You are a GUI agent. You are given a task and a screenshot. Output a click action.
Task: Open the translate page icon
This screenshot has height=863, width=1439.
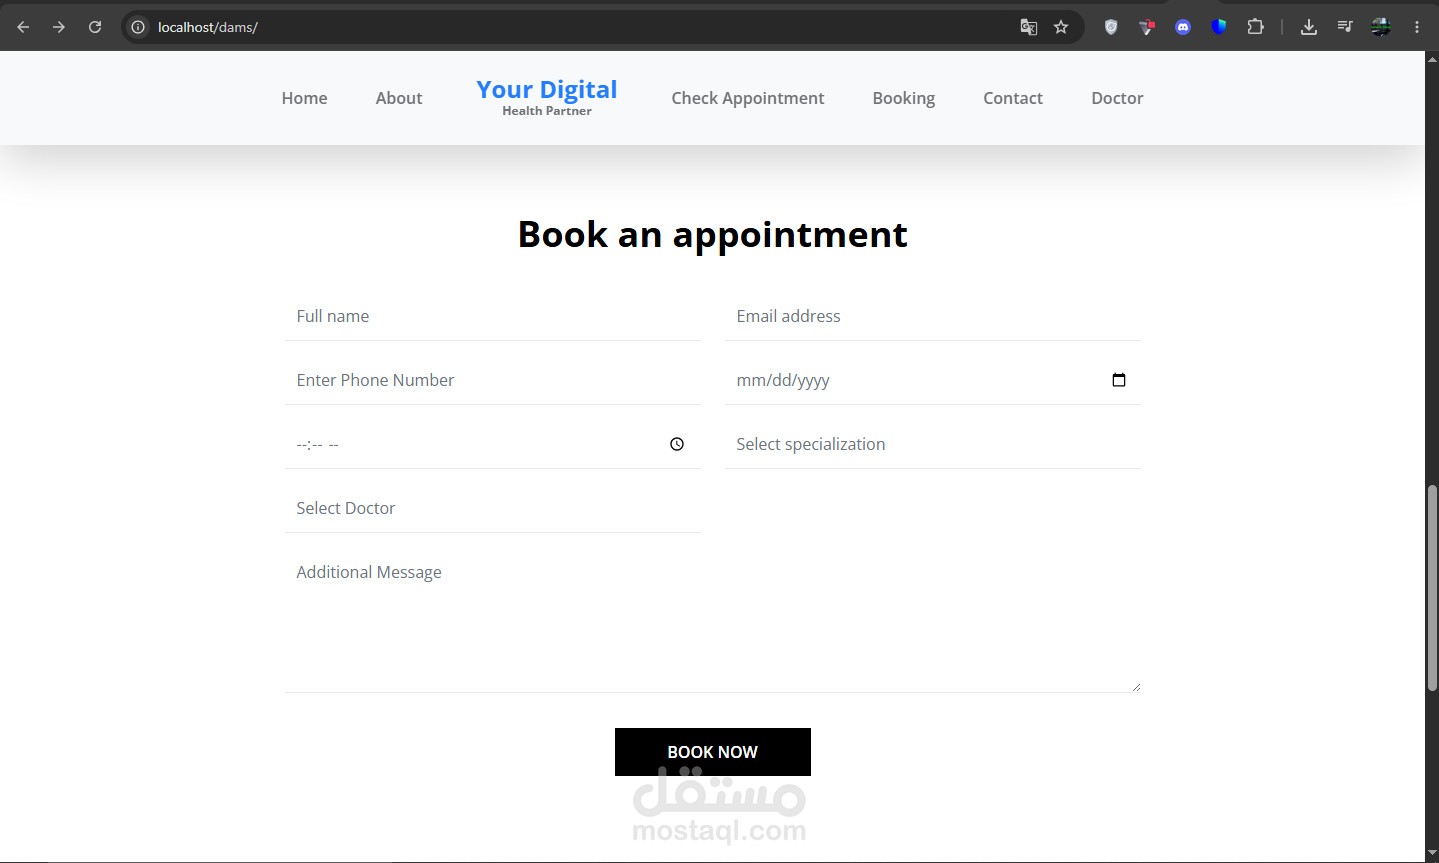(x=1028, y=27)
